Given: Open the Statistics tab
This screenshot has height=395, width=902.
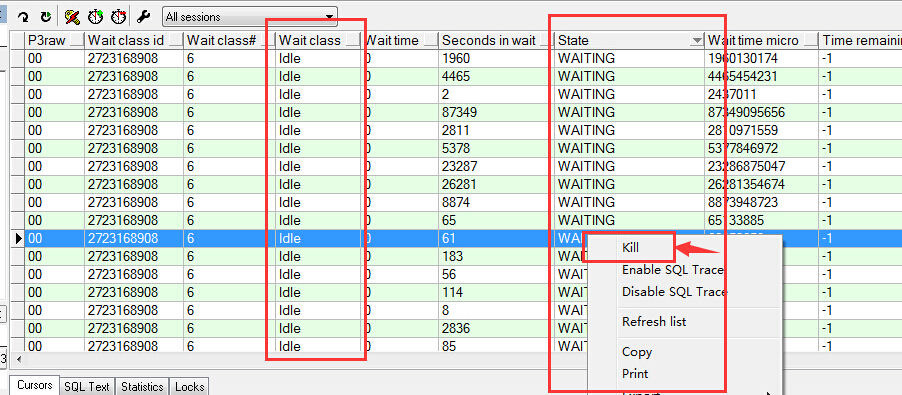Looking at the screenshot, I should point(142,387).
